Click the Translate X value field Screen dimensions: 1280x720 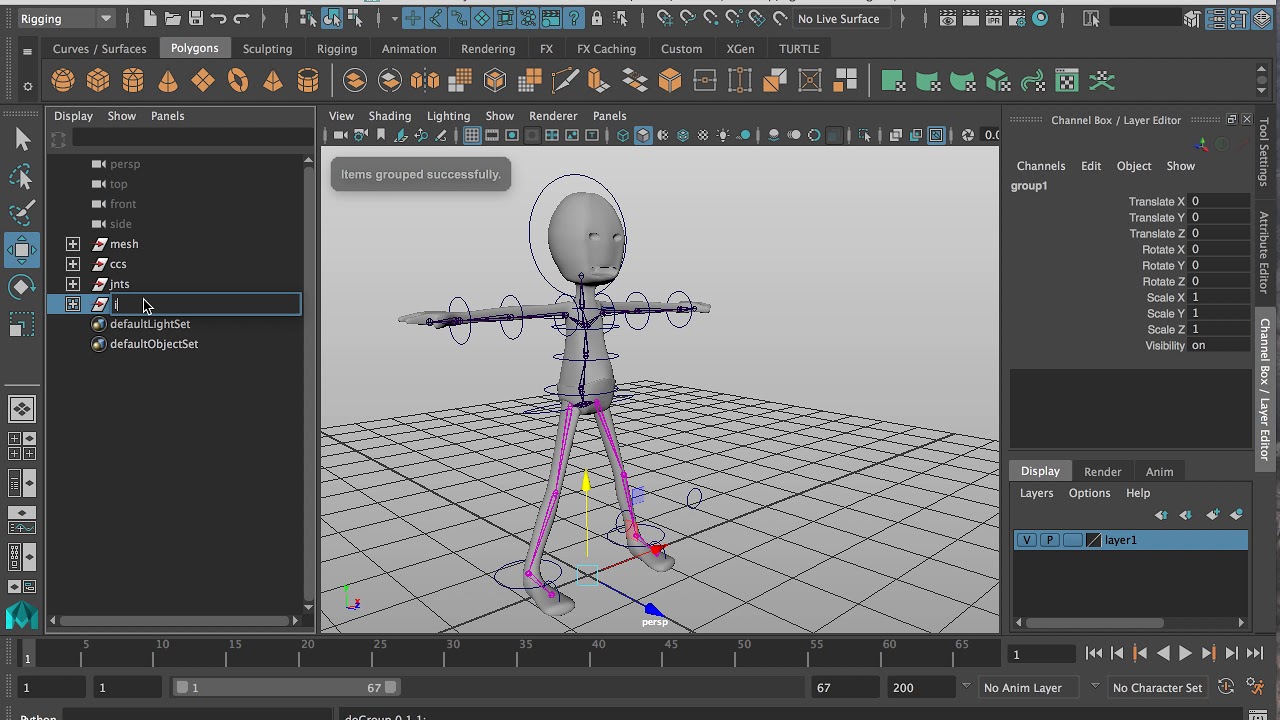(x=1219, y=201)
